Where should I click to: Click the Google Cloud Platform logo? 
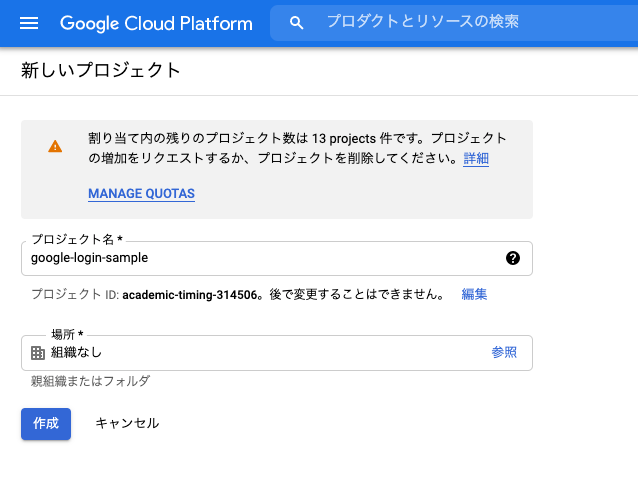click(156, 23)
